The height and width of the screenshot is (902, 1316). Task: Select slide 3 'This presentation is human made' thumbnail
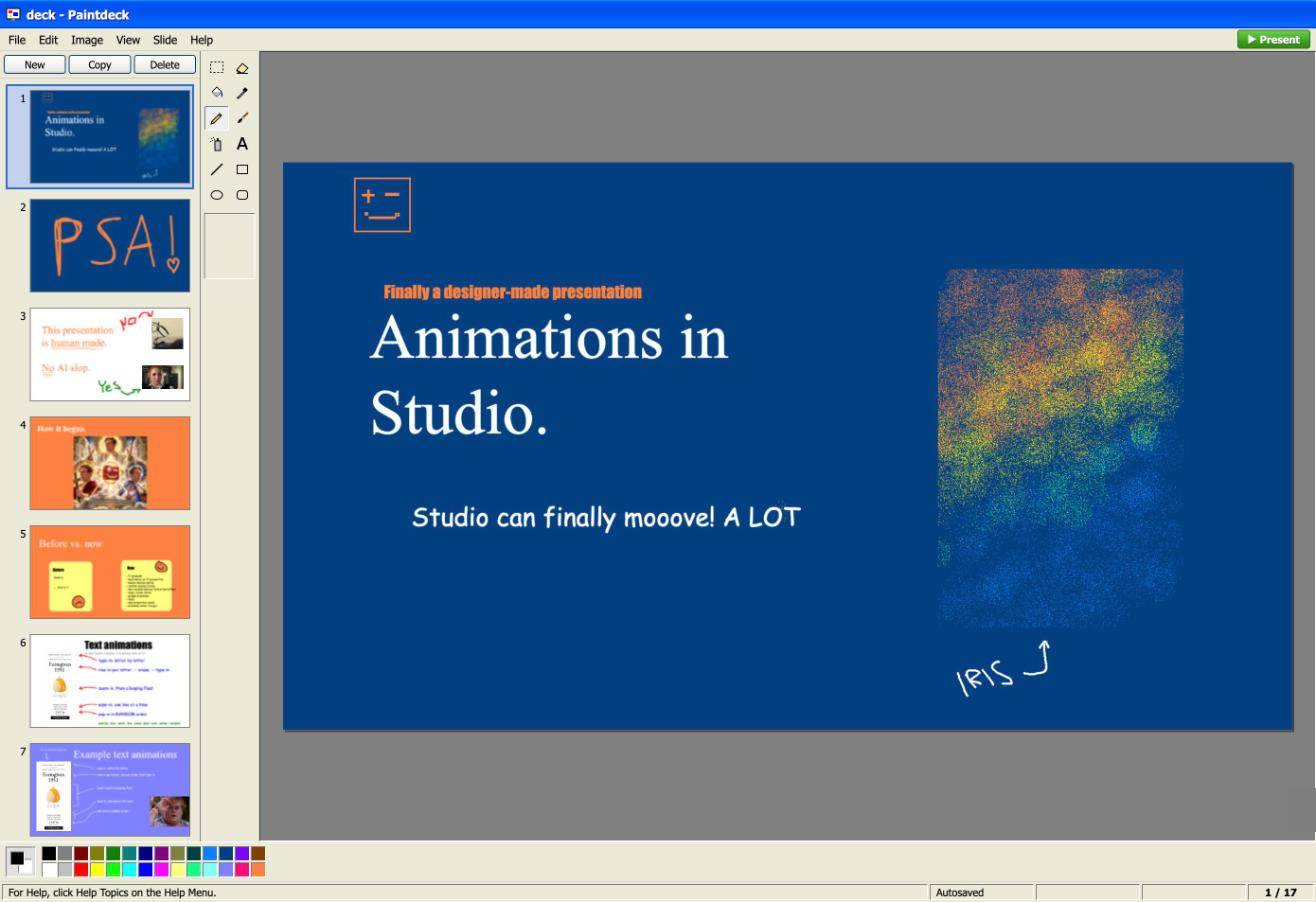(x=110, y=354)
